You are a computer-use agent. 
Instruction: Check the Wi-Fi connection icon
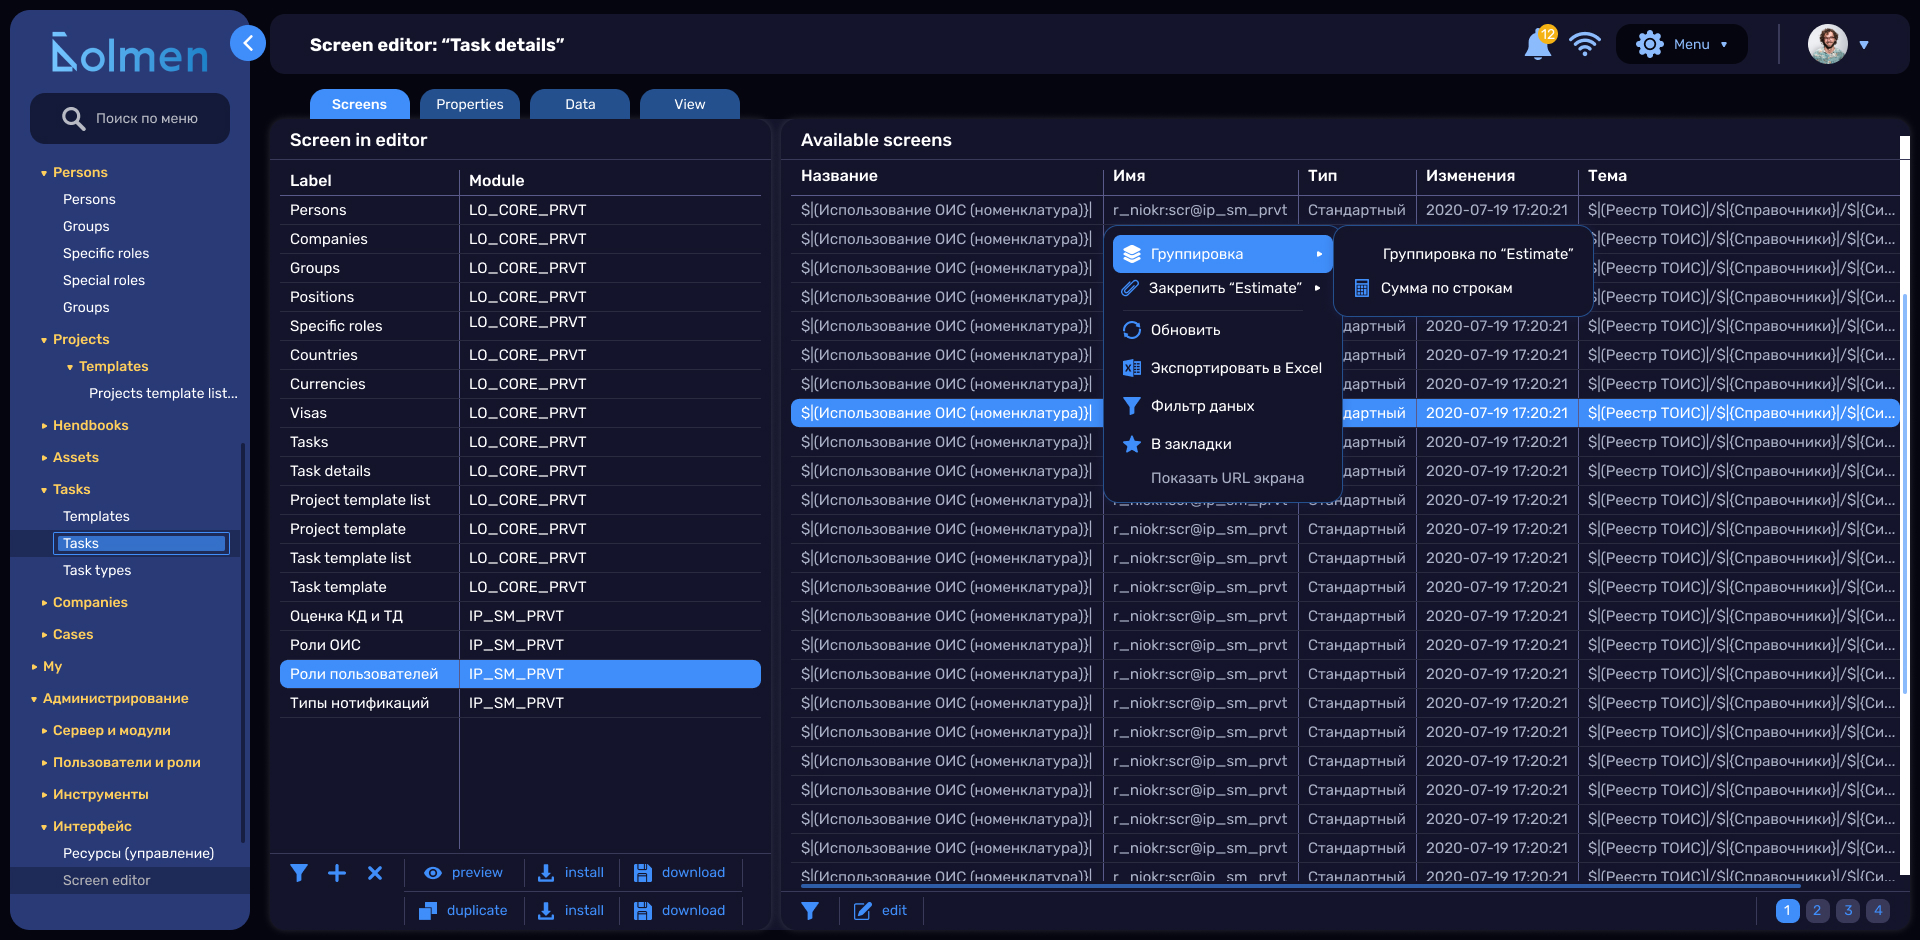pyautogui.click(x=1585, y=44)
